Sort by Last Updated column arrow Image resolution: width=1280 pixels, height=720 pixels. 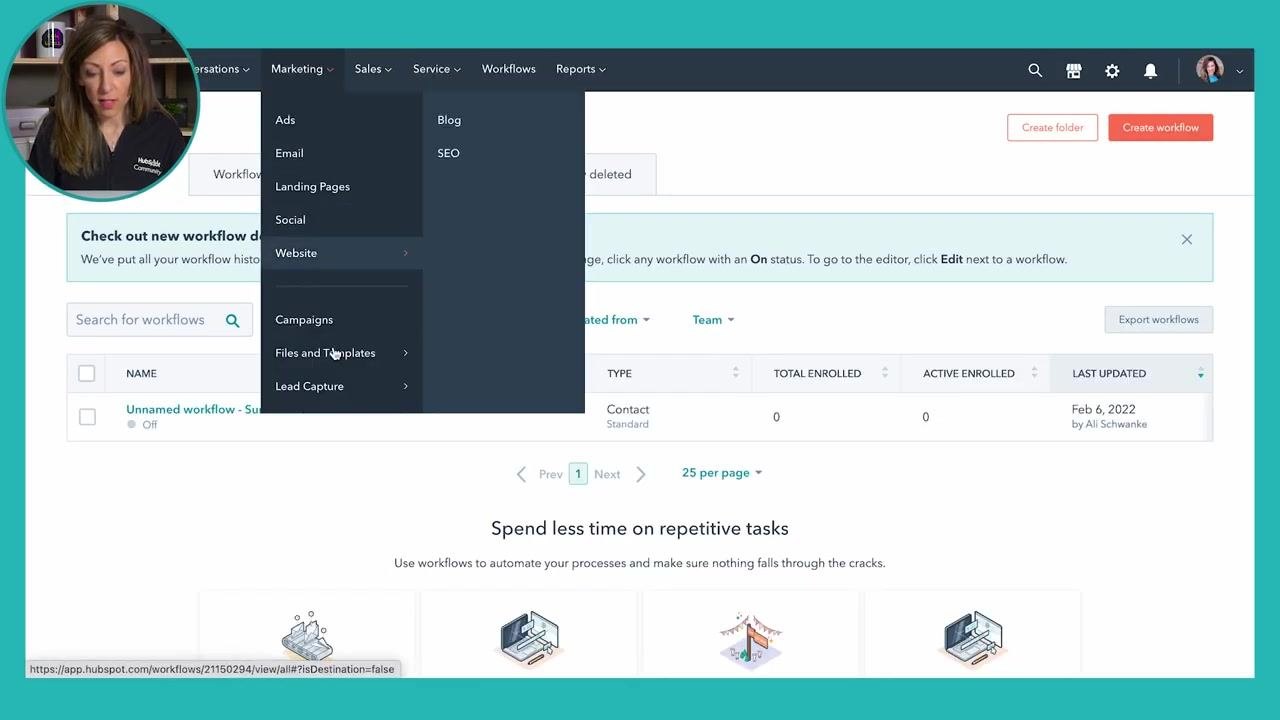(1201, 373)
